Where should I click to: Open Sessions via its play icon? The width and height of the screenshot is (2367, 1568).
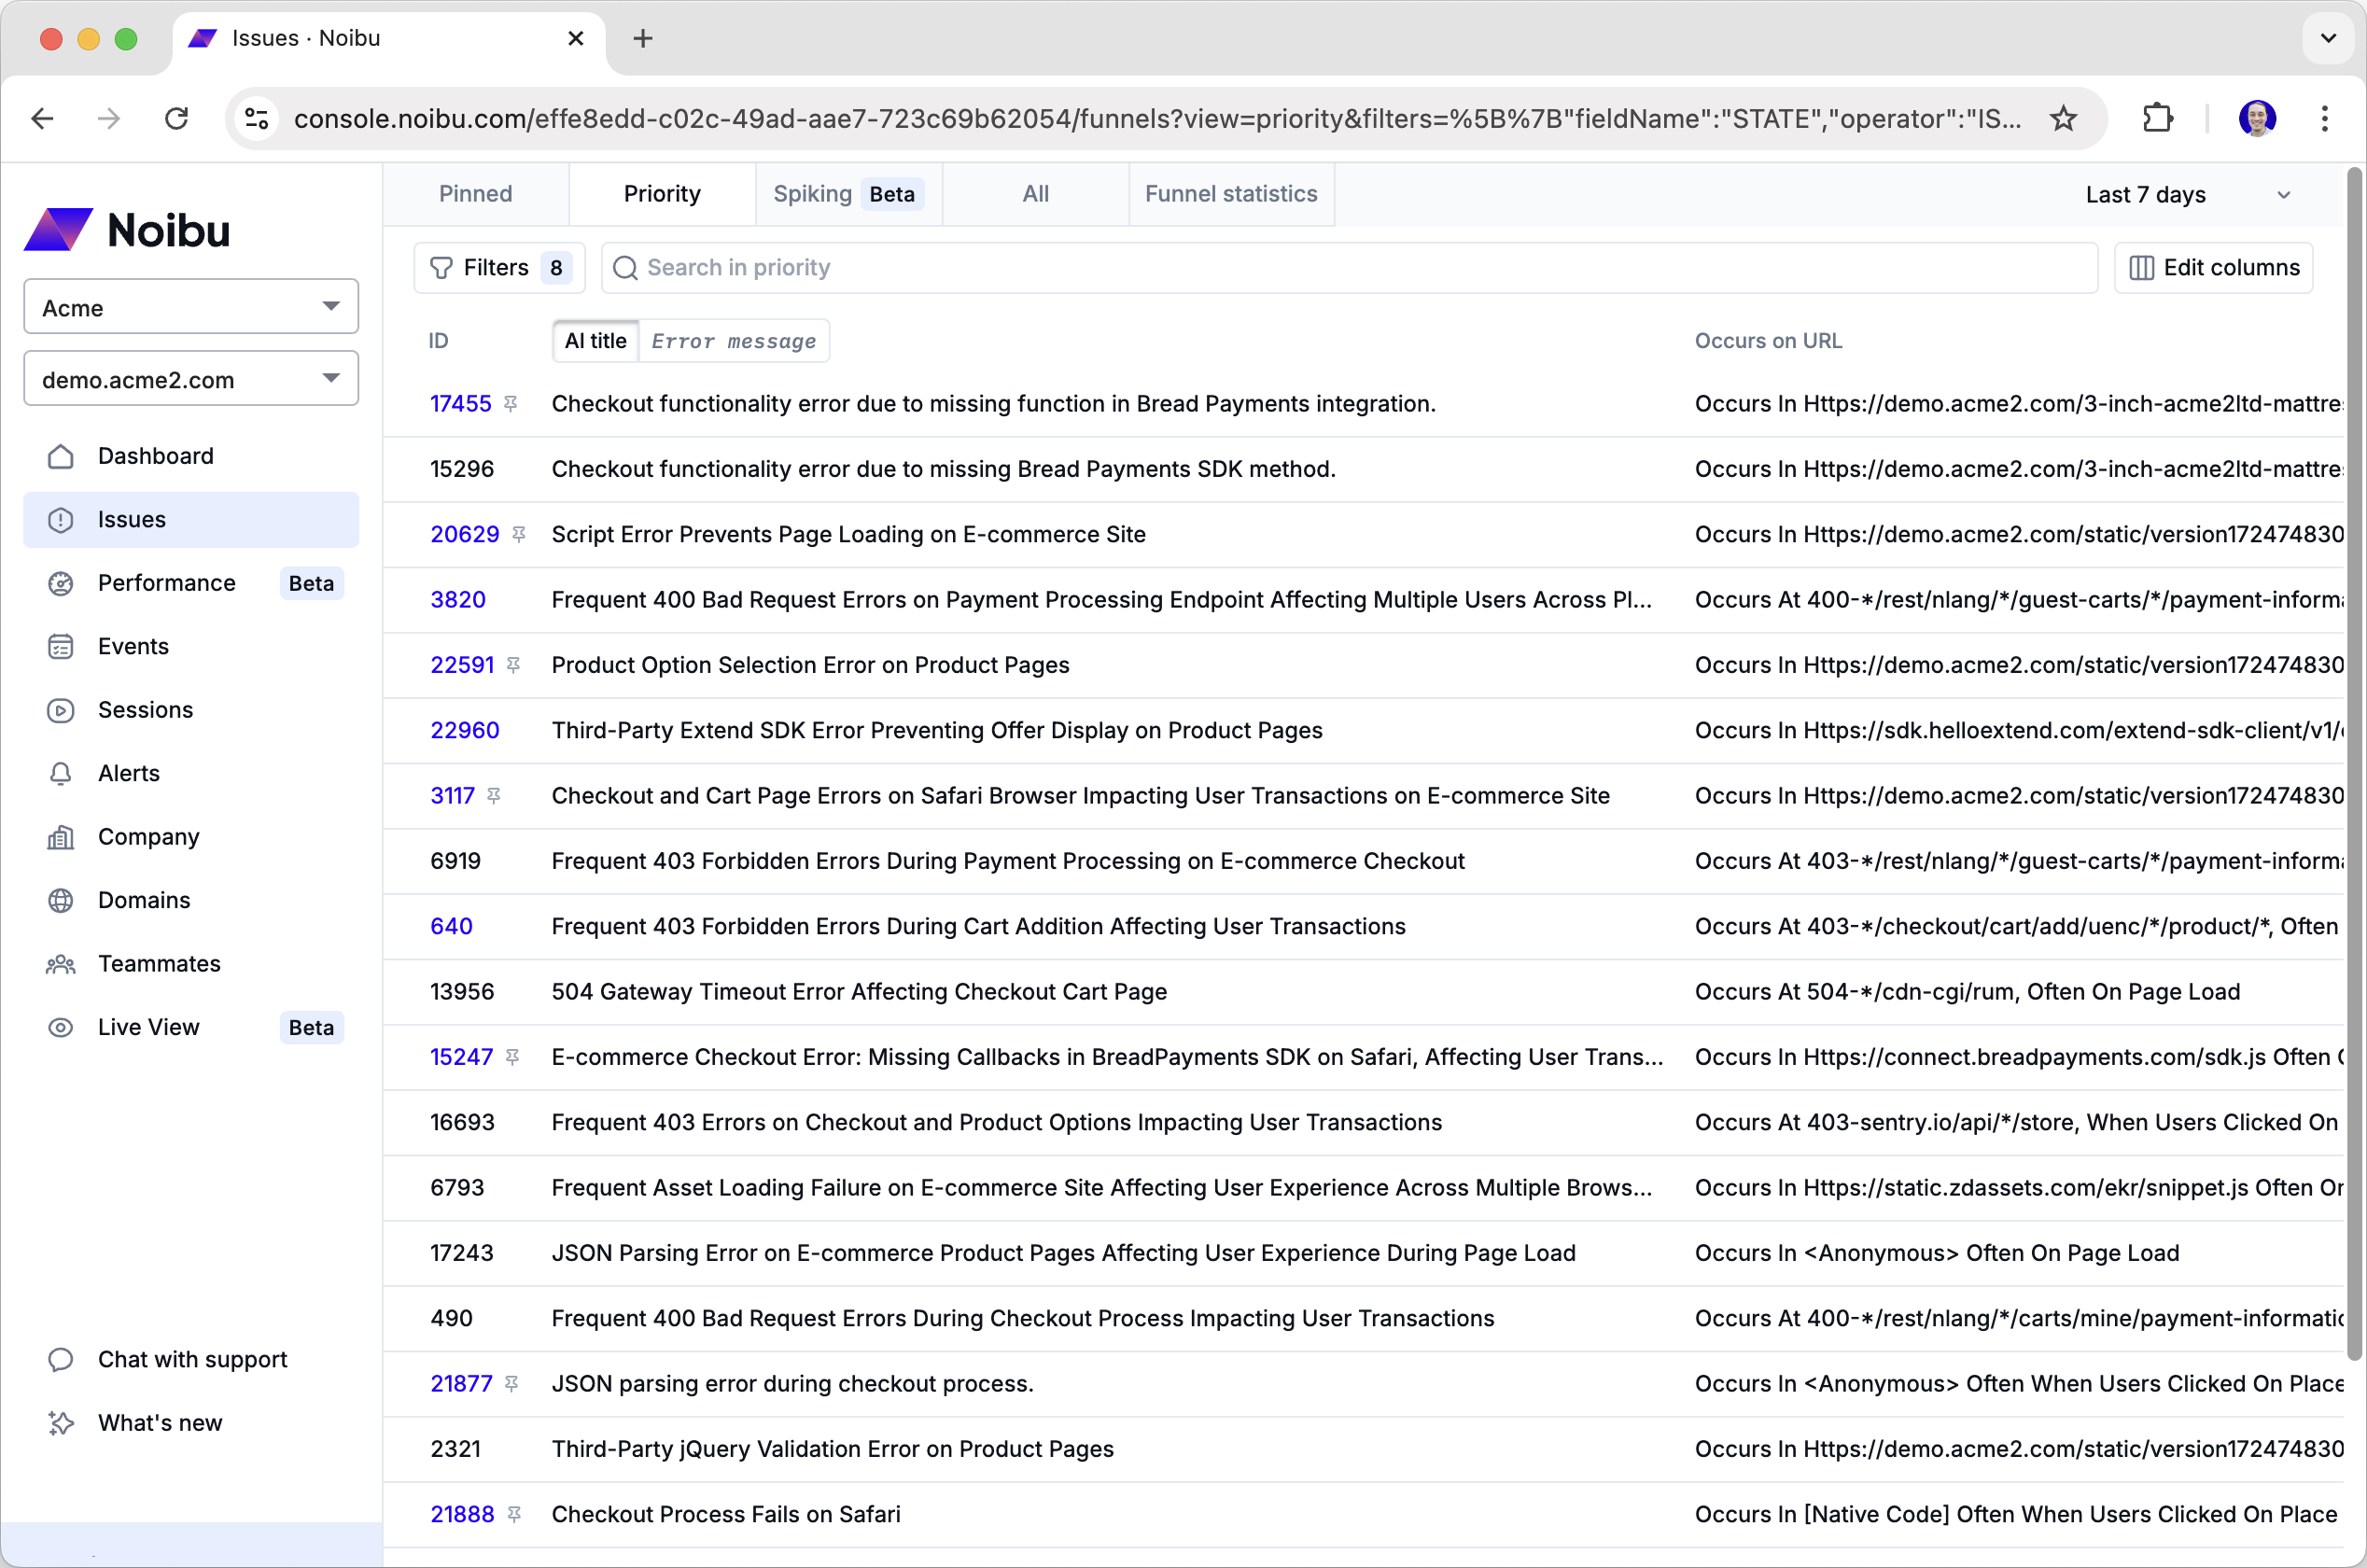61,710
